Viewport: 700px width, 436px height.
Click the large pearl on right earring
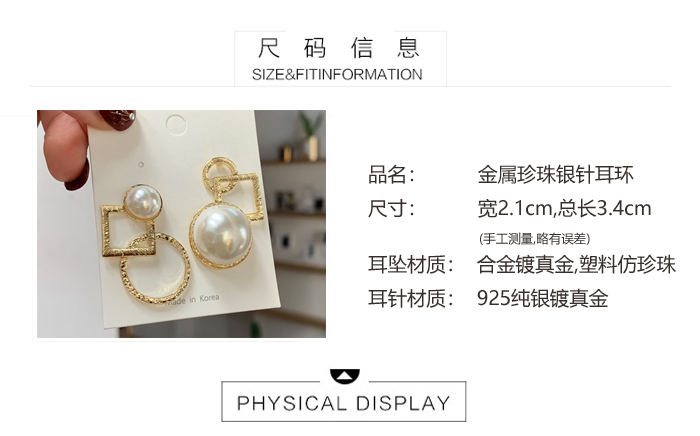pos(222,235)
